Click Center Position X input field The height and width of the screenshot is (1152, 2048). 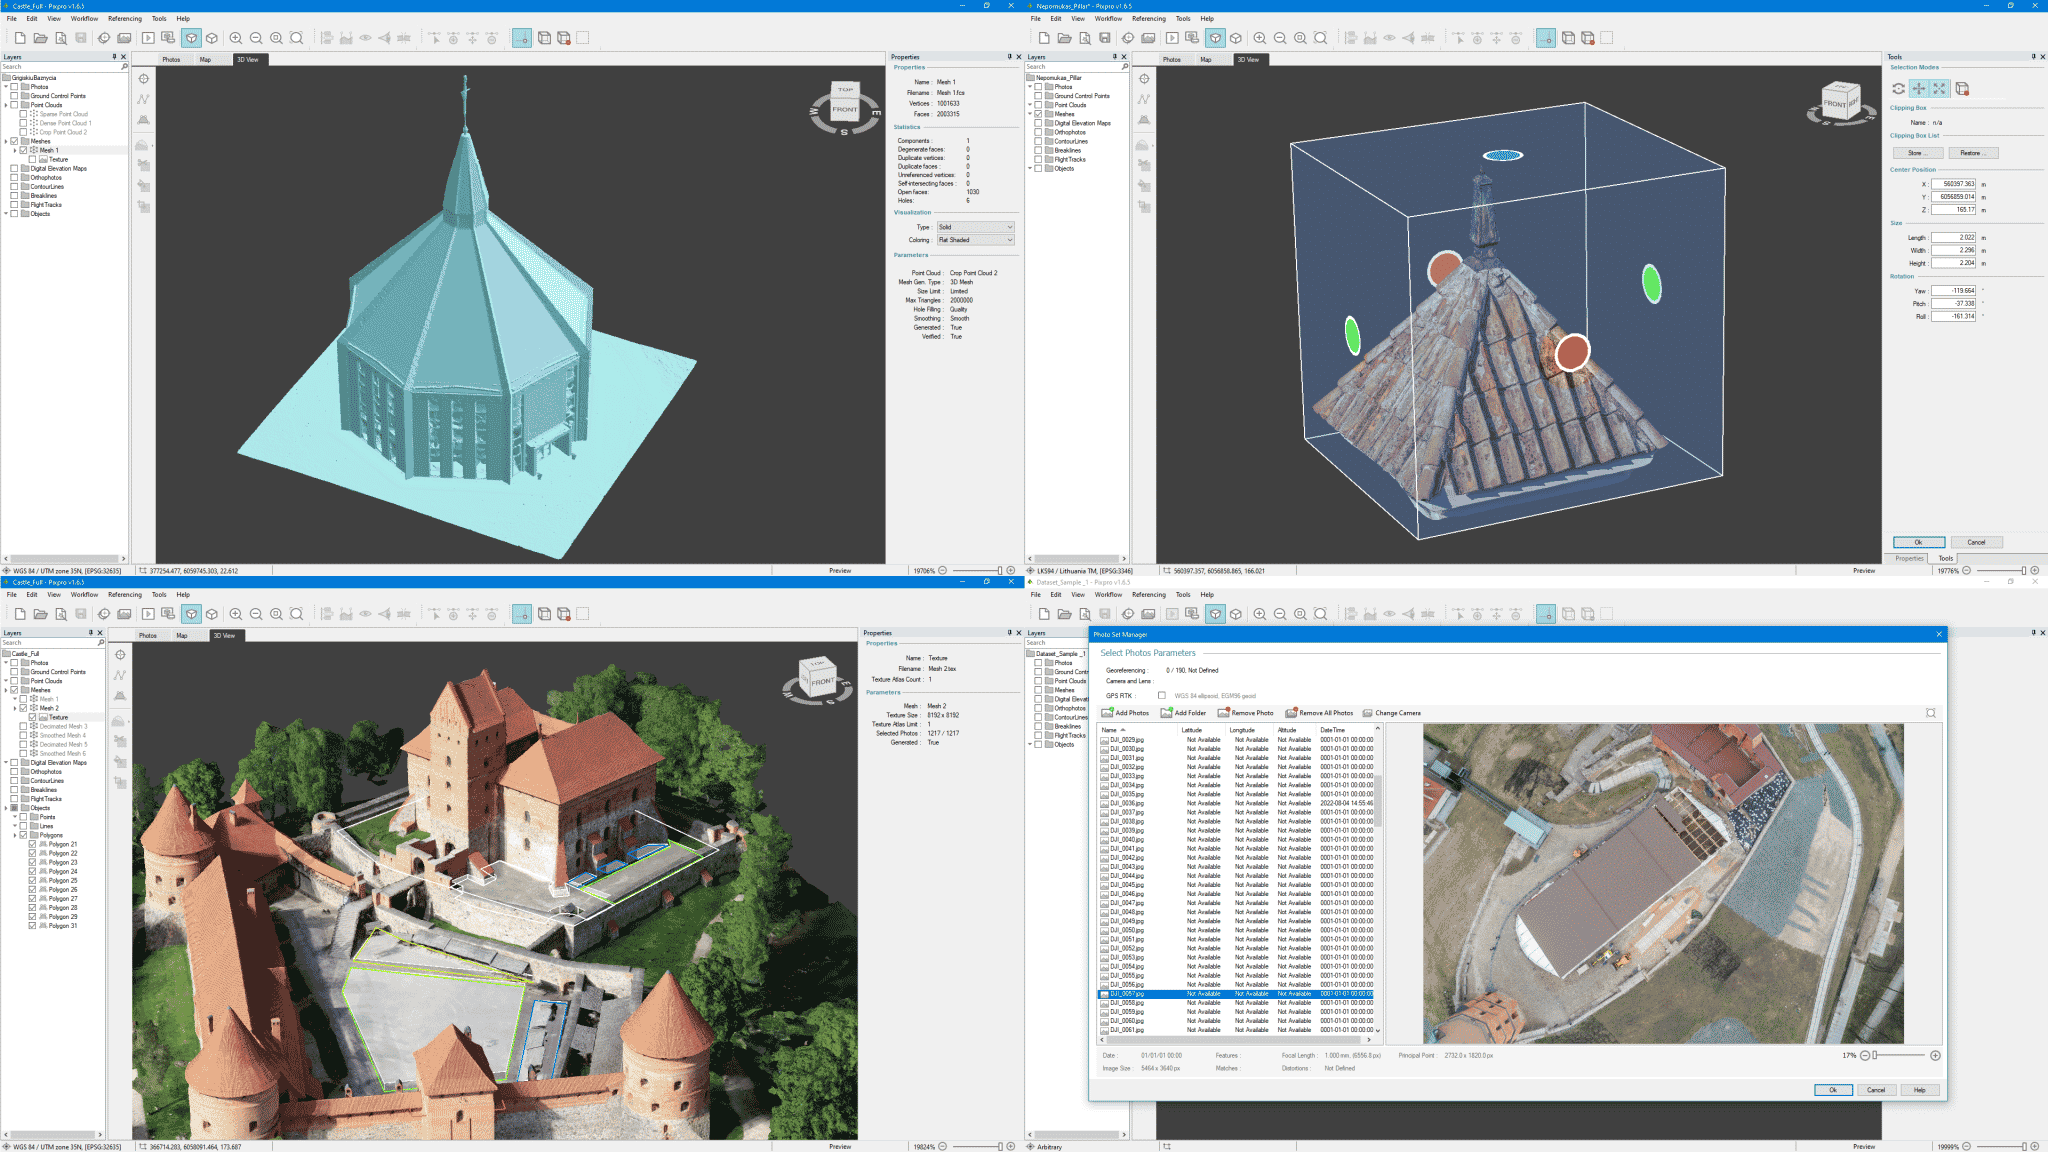(1953, 184)
